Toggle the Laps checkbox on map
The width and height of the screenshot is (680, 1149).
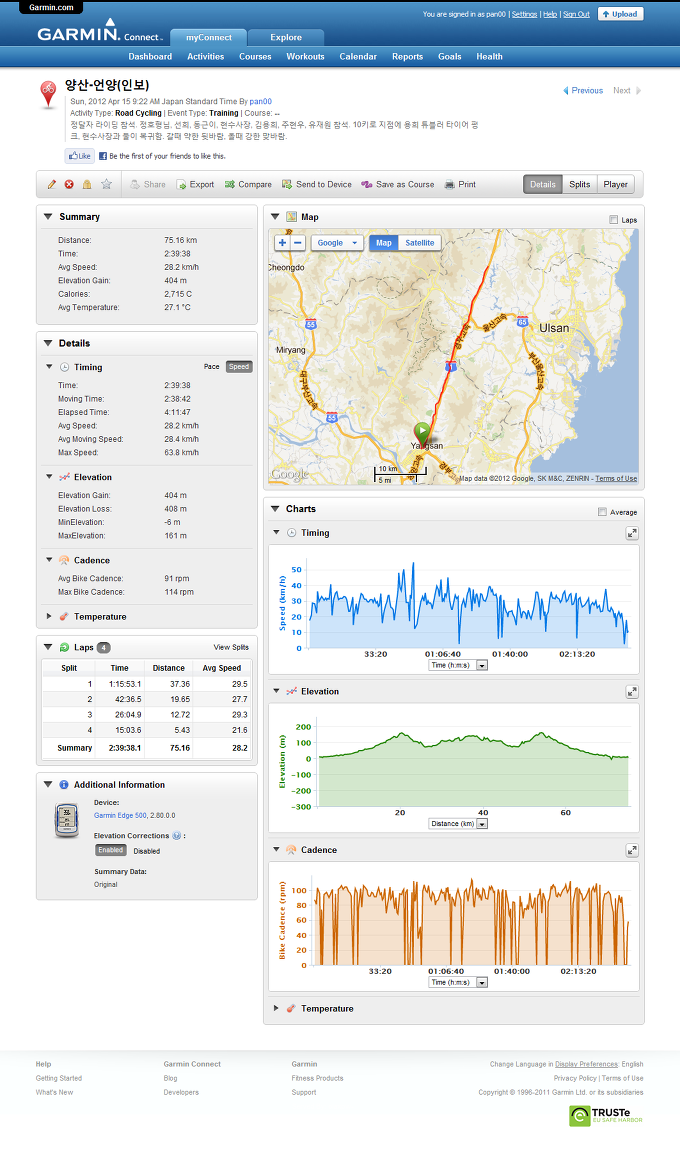point(613,219)
